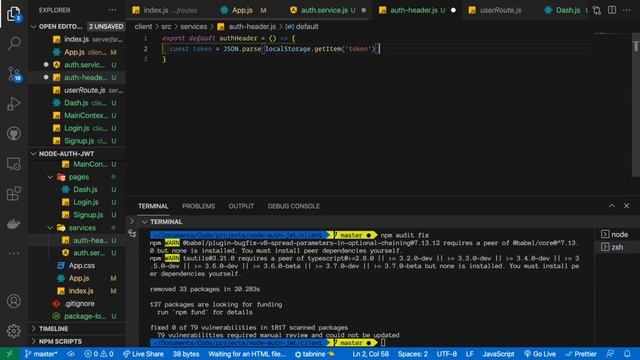The height and width of the screenshot is (360, 640).
Task: Start Live Share session
Action: click(x=143, y=354)
